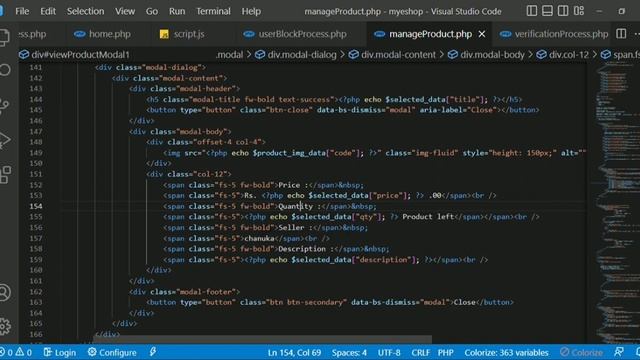Toggle bottom panel layout icon

pyautogui.click(x=547, y=11)
